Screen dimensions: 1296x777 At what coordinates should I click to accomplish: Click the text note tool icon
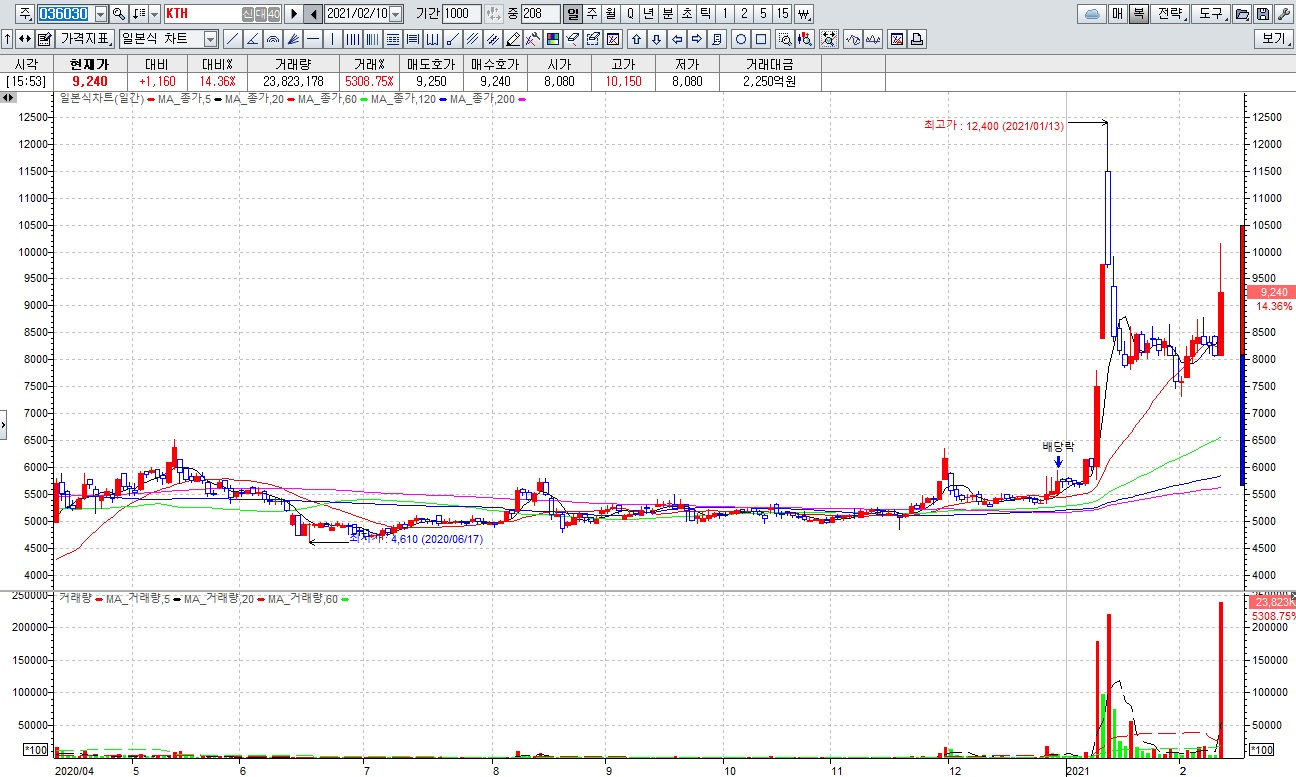[716, 40]
